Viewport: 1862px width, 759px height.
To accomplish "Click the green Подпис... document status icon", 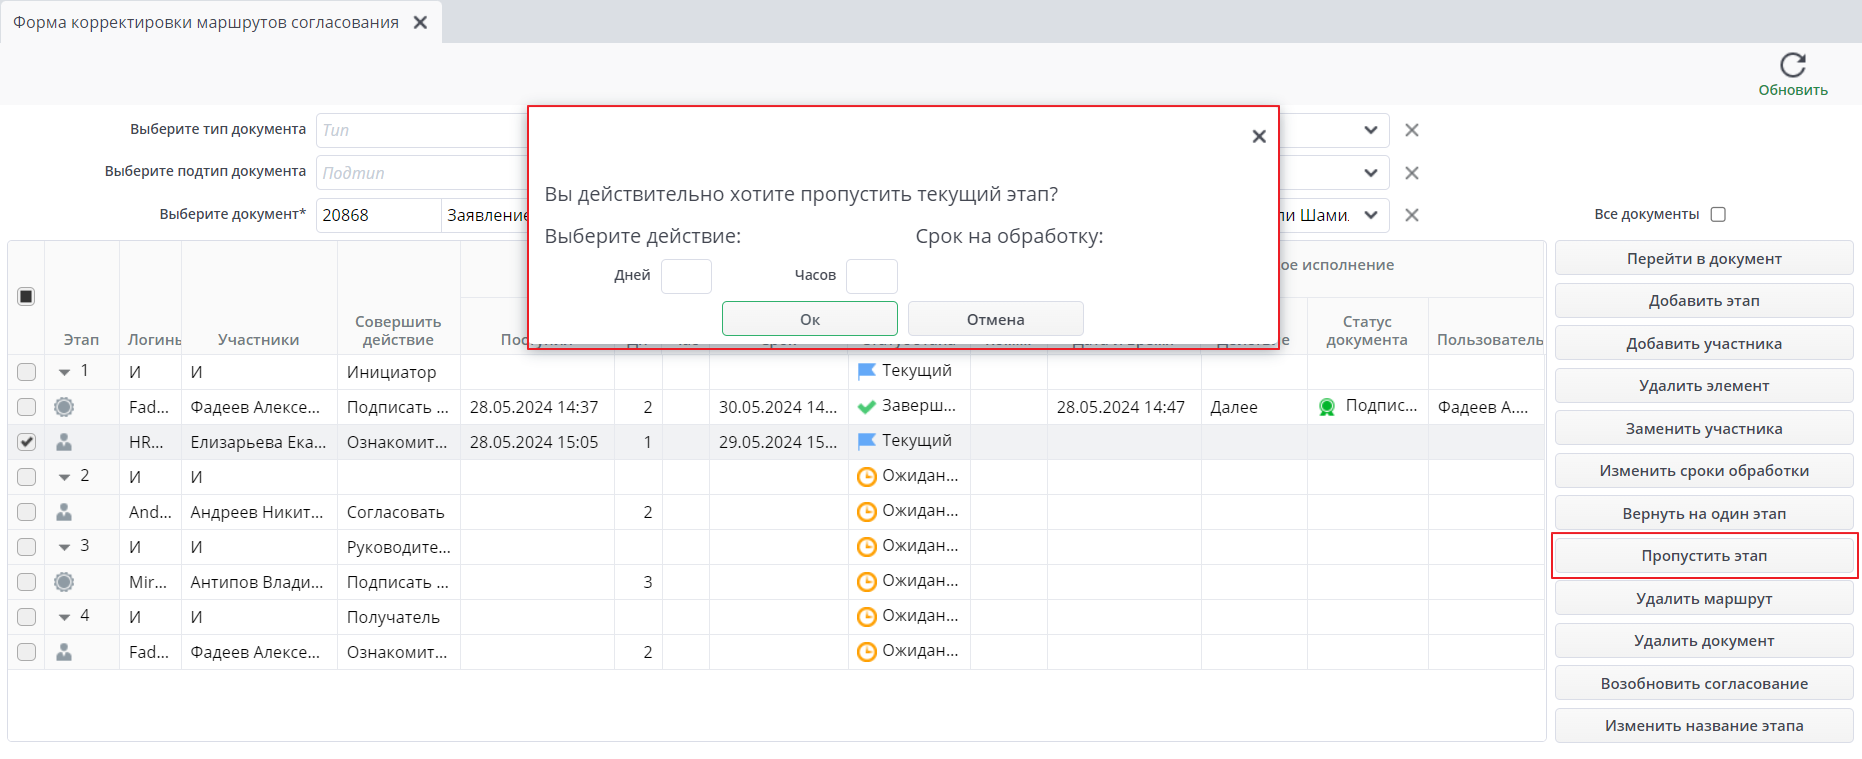I will [1327, 407].
